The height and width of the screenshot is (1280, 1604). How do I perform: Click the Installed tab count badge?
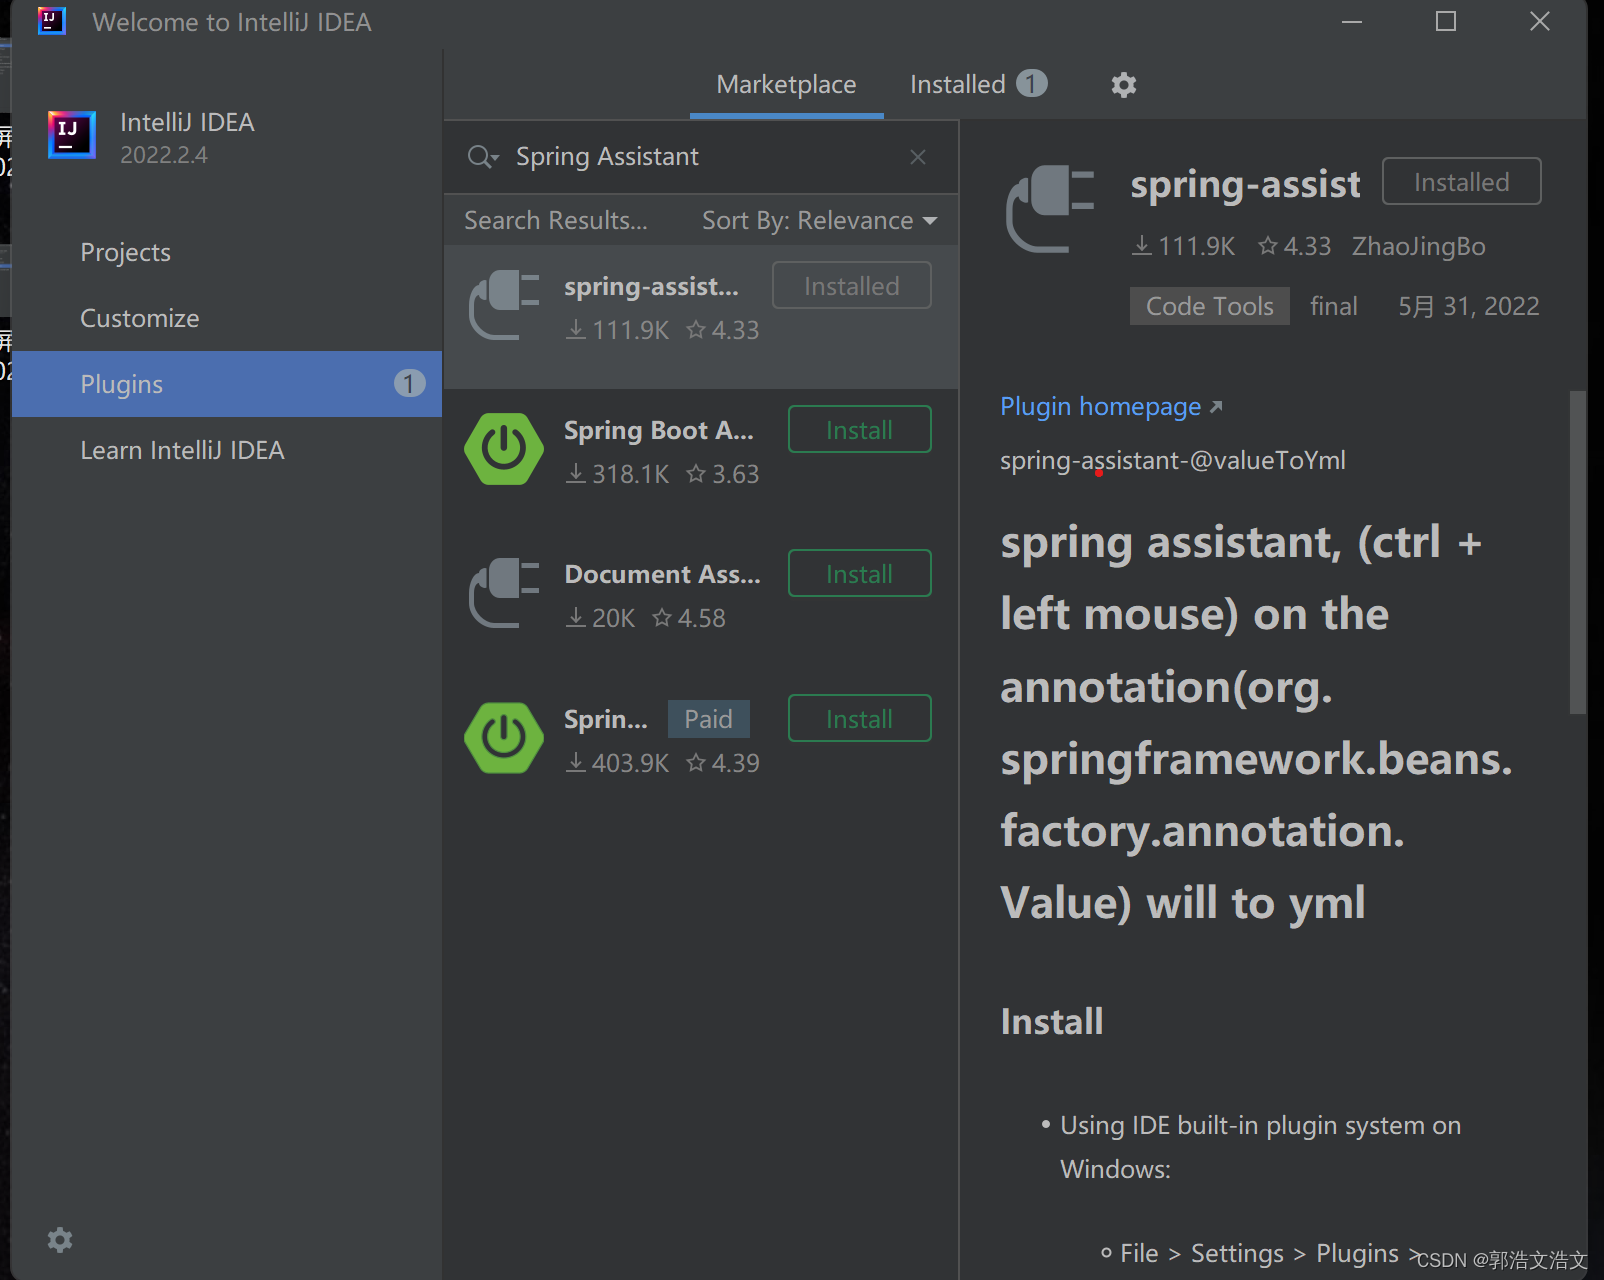1032,83
